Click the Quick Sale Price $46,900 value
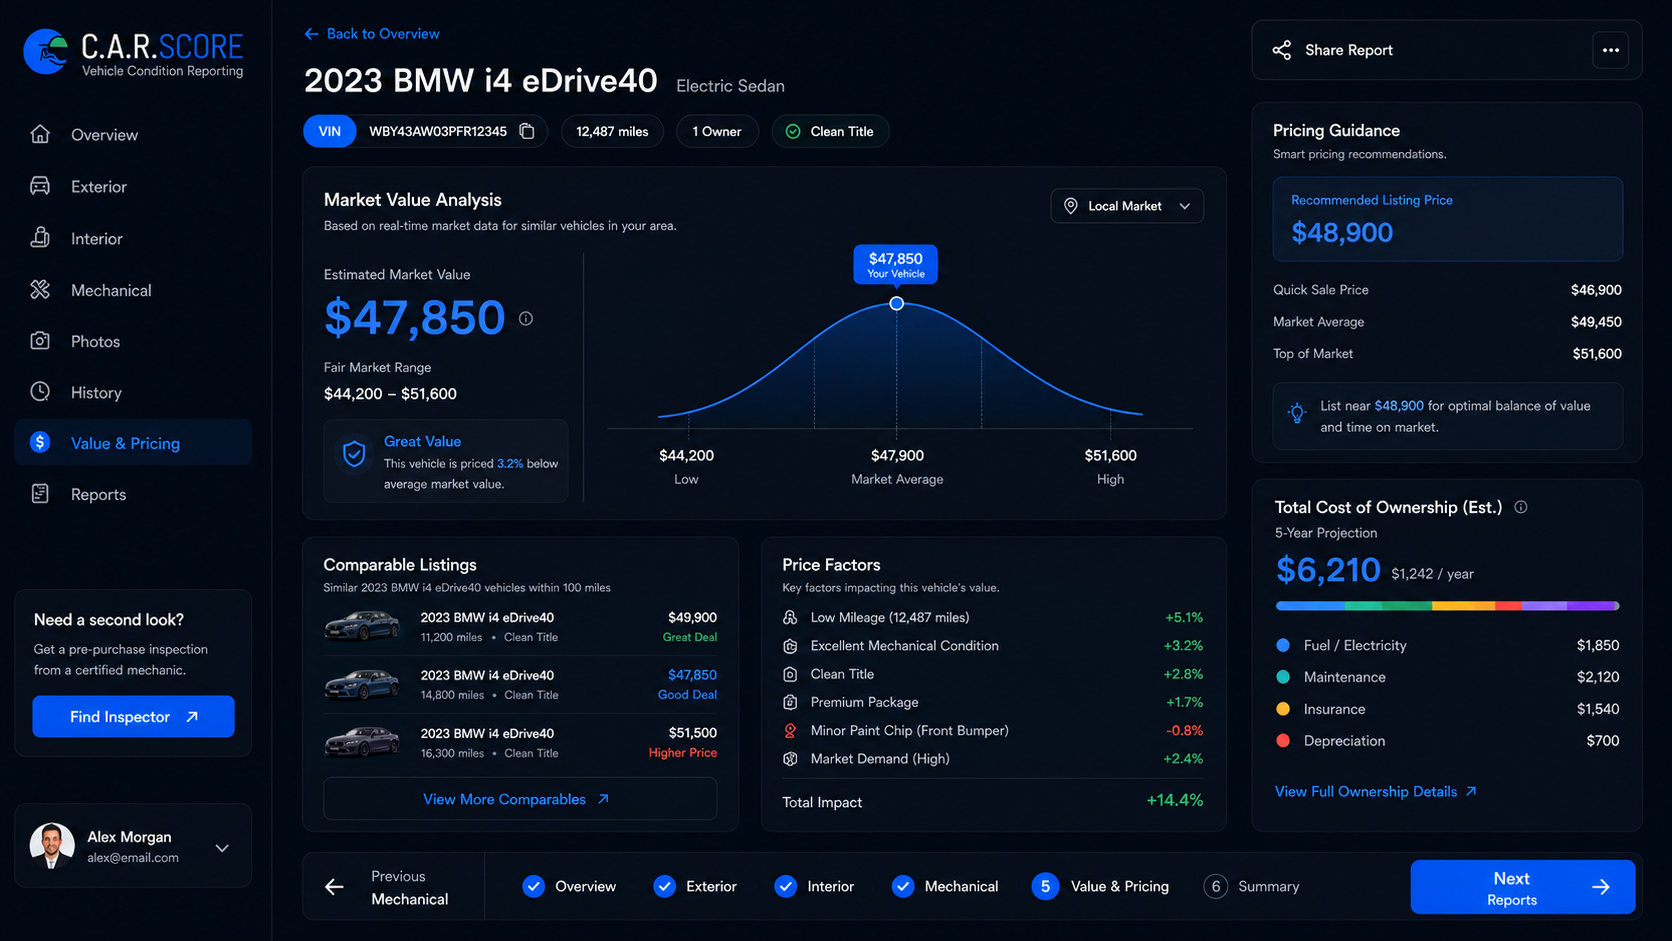The height and width of the screenshot is (941, 1672). (x=1596, y=290)
